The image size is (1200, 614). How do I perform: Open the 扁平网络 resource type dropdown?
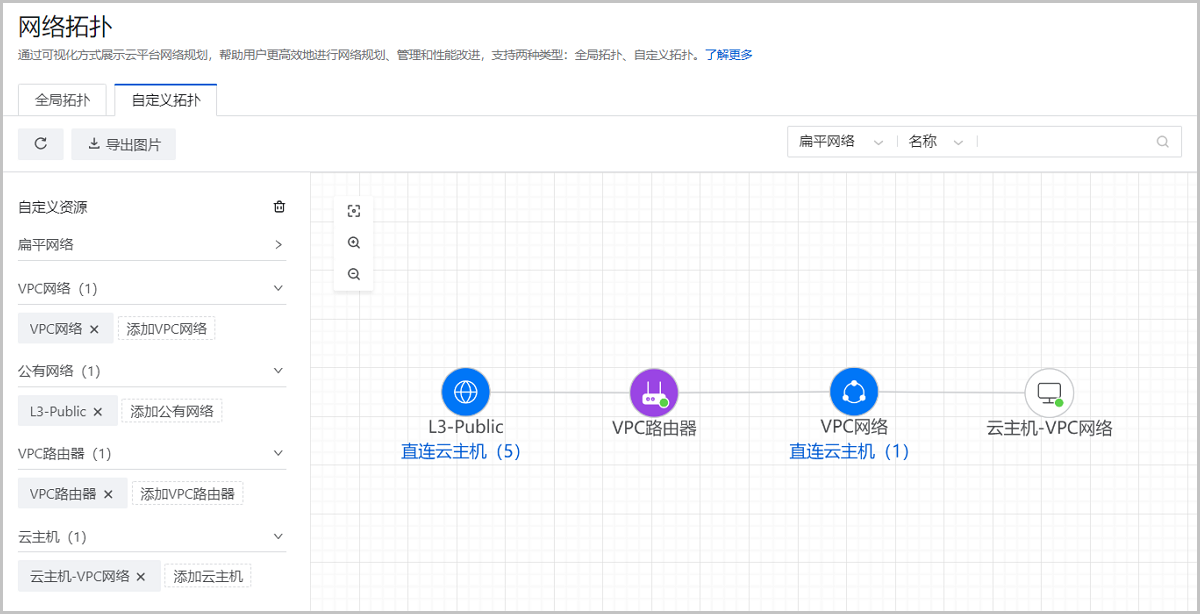click(841, 142)
